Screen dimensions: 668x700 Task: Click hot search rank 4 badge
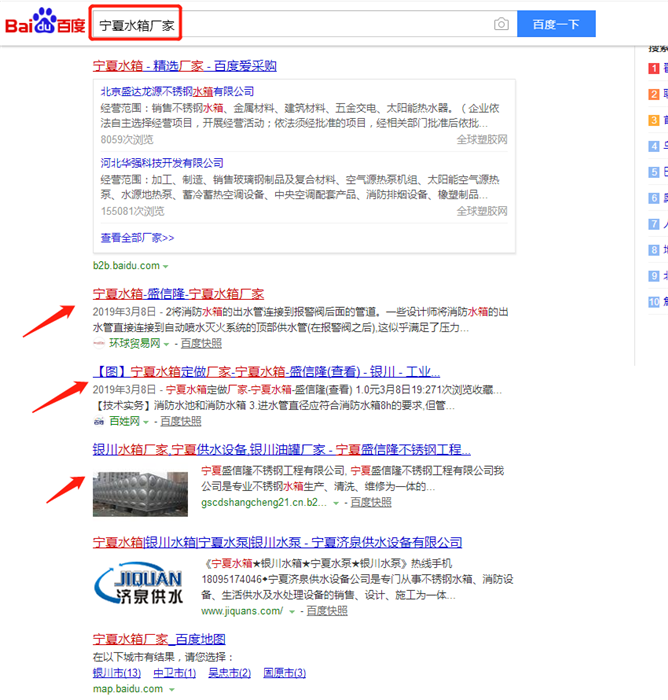pos(654,146)
